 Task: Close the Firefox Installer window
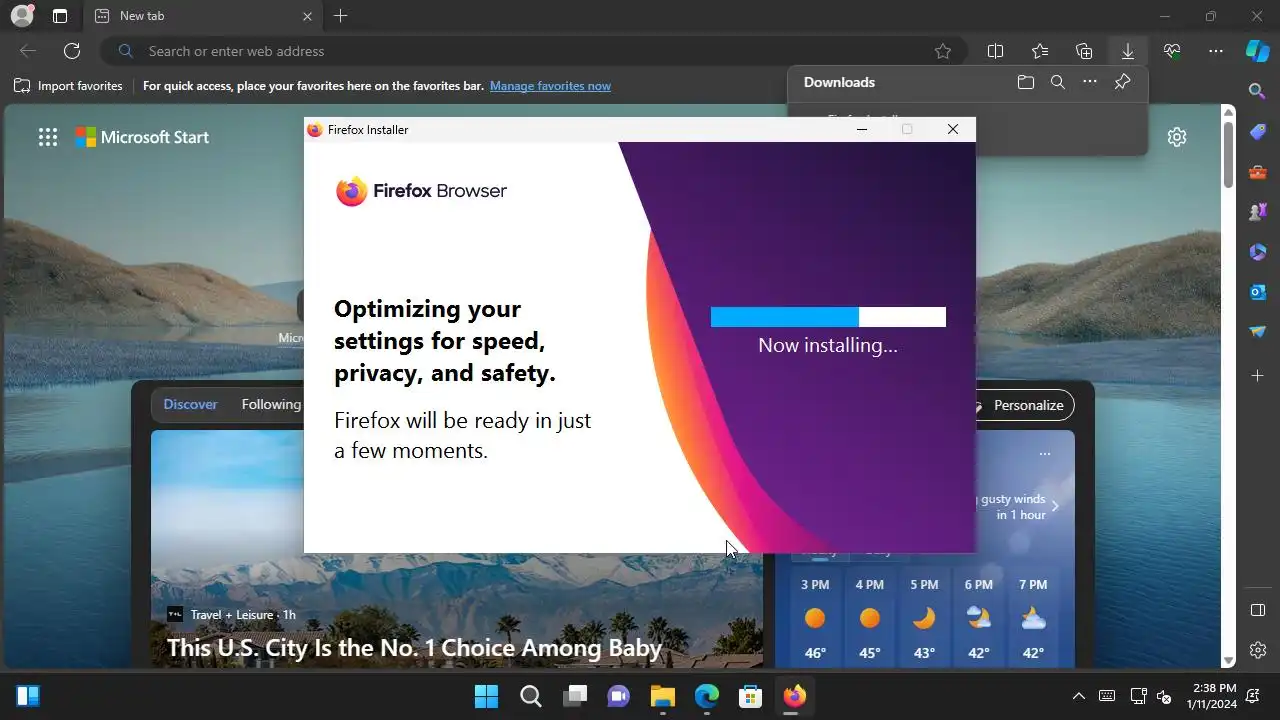point(953,129)
